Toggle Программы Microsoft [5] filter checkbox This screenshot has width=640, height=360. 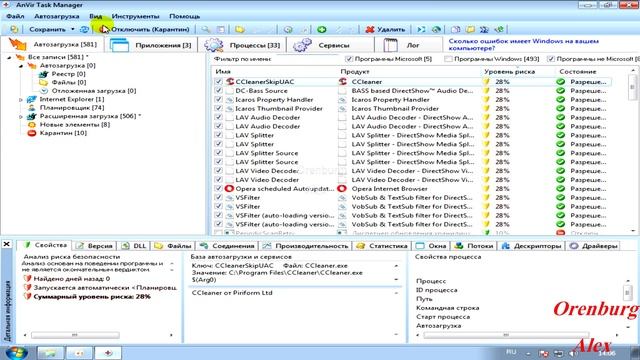(349, 59)
